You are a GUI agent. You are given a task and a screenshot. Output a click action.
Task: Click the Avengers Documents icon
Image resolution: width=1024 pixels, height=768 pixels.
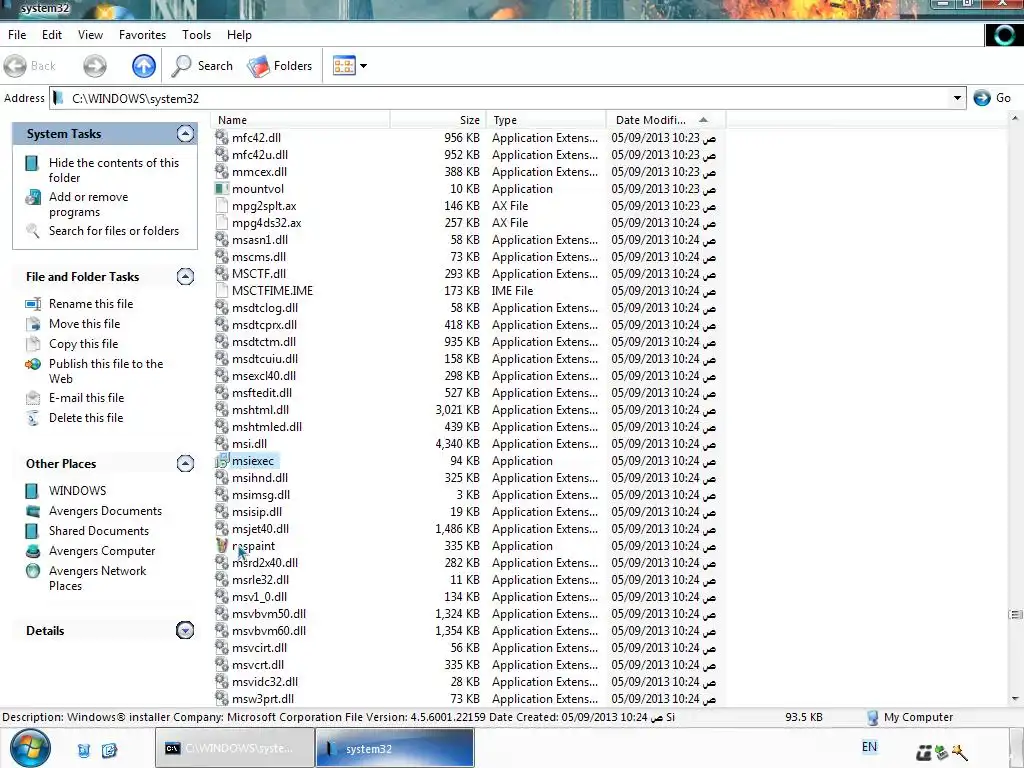tap(33, 511)
